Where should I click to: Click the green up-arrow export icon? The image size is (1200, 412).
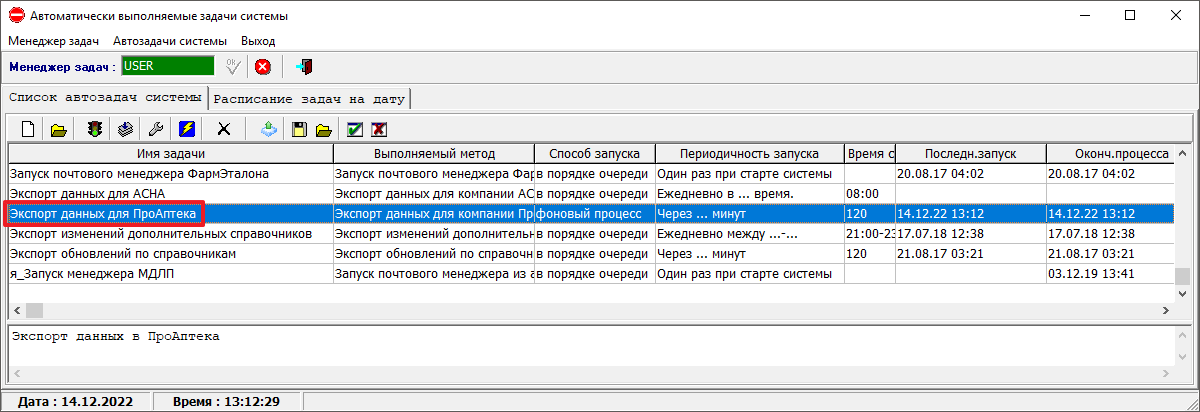tap(268, 129)
